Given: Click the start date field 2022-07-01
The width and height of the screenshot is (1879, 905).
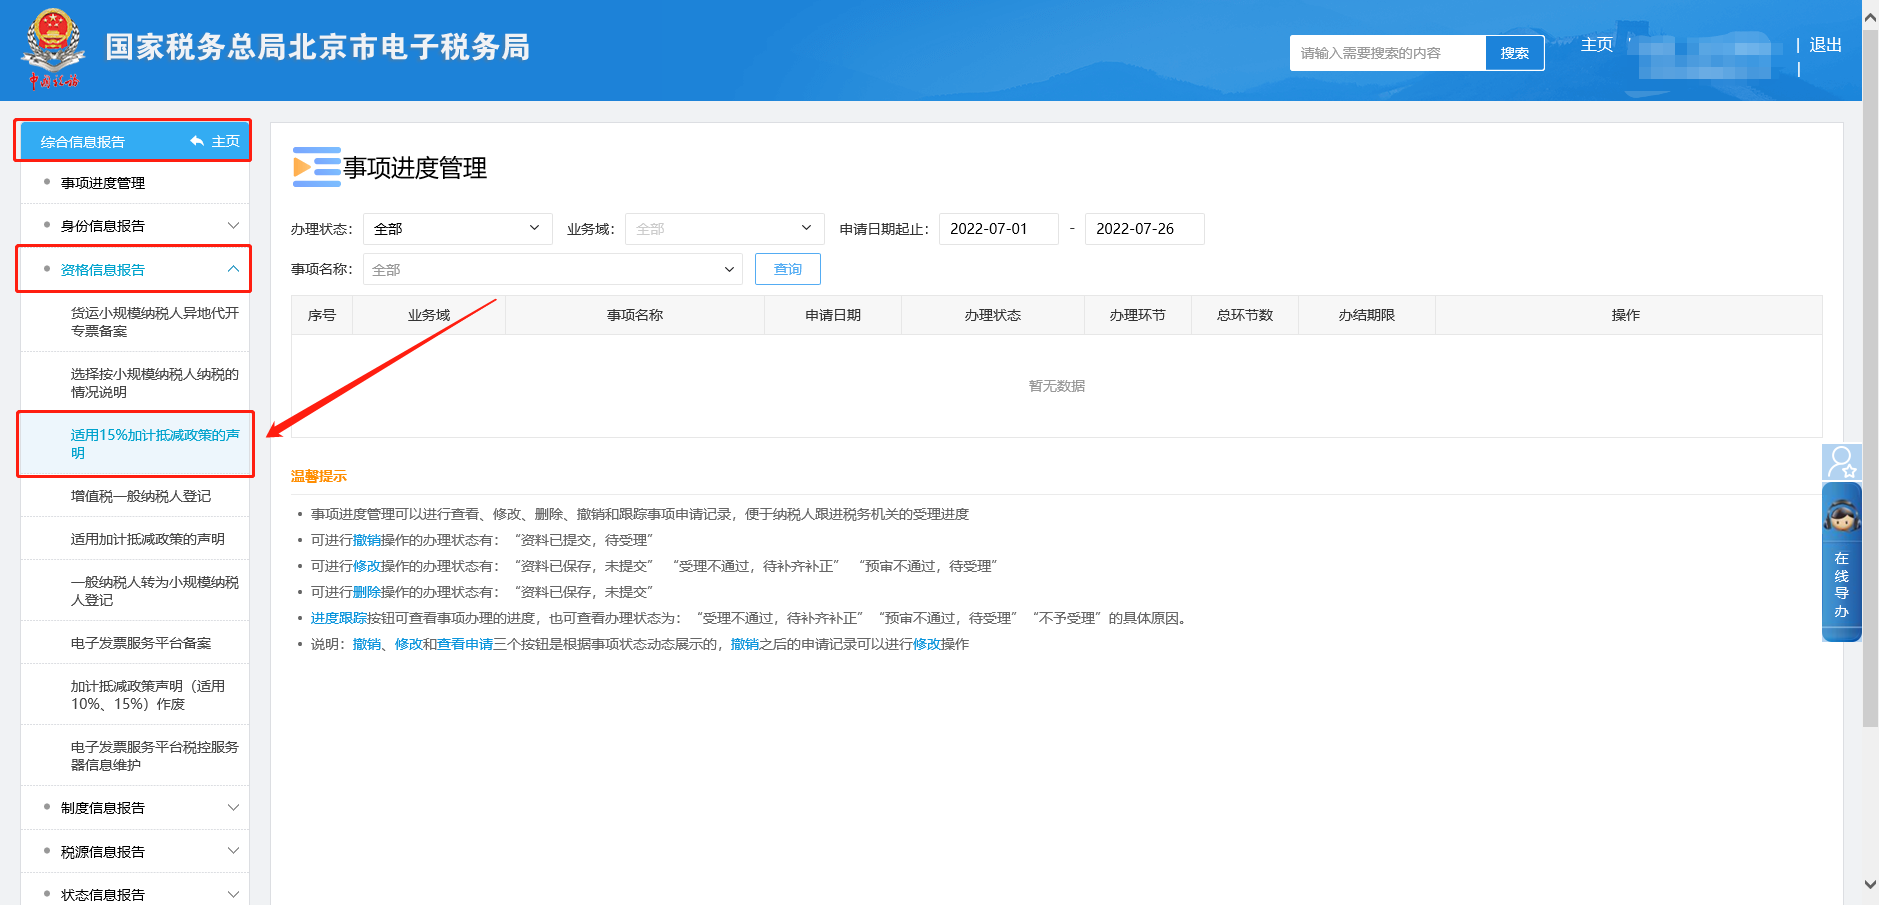Looking at the screenshot, I should click(997, 228).
